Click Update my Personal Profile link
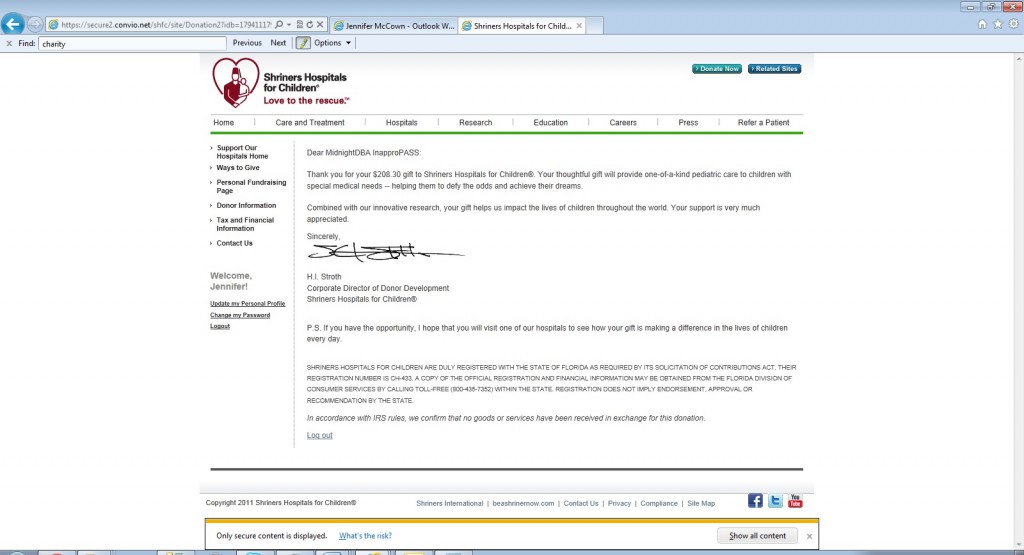1024x555 pixels. (x=248, y=304)
